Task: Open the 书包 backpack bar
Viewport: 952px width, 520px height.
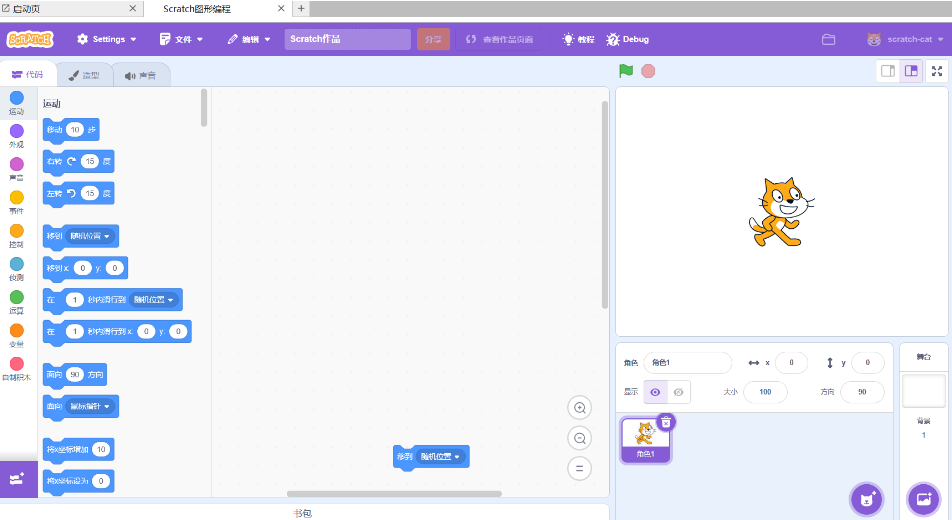Action: (x=304, y=513)
